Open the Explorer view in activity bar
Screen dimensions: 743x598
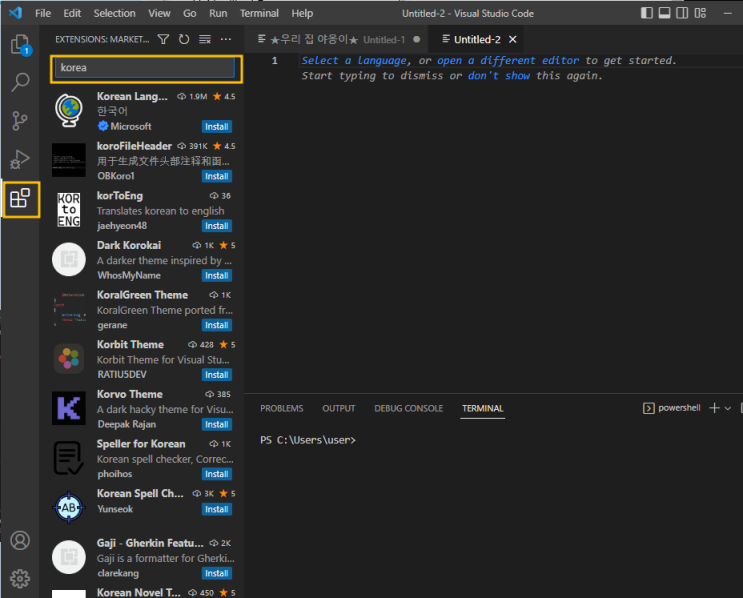pos(20,45)
